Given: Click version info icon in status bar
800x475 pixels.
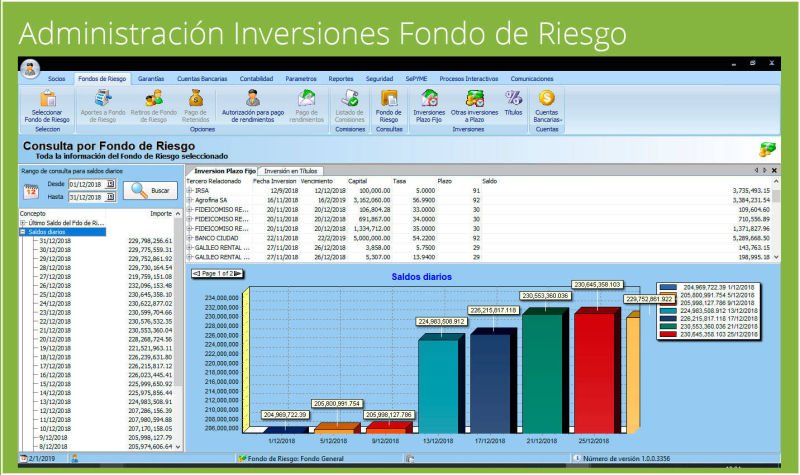Looking at the screenshot, I should [577, 458].
